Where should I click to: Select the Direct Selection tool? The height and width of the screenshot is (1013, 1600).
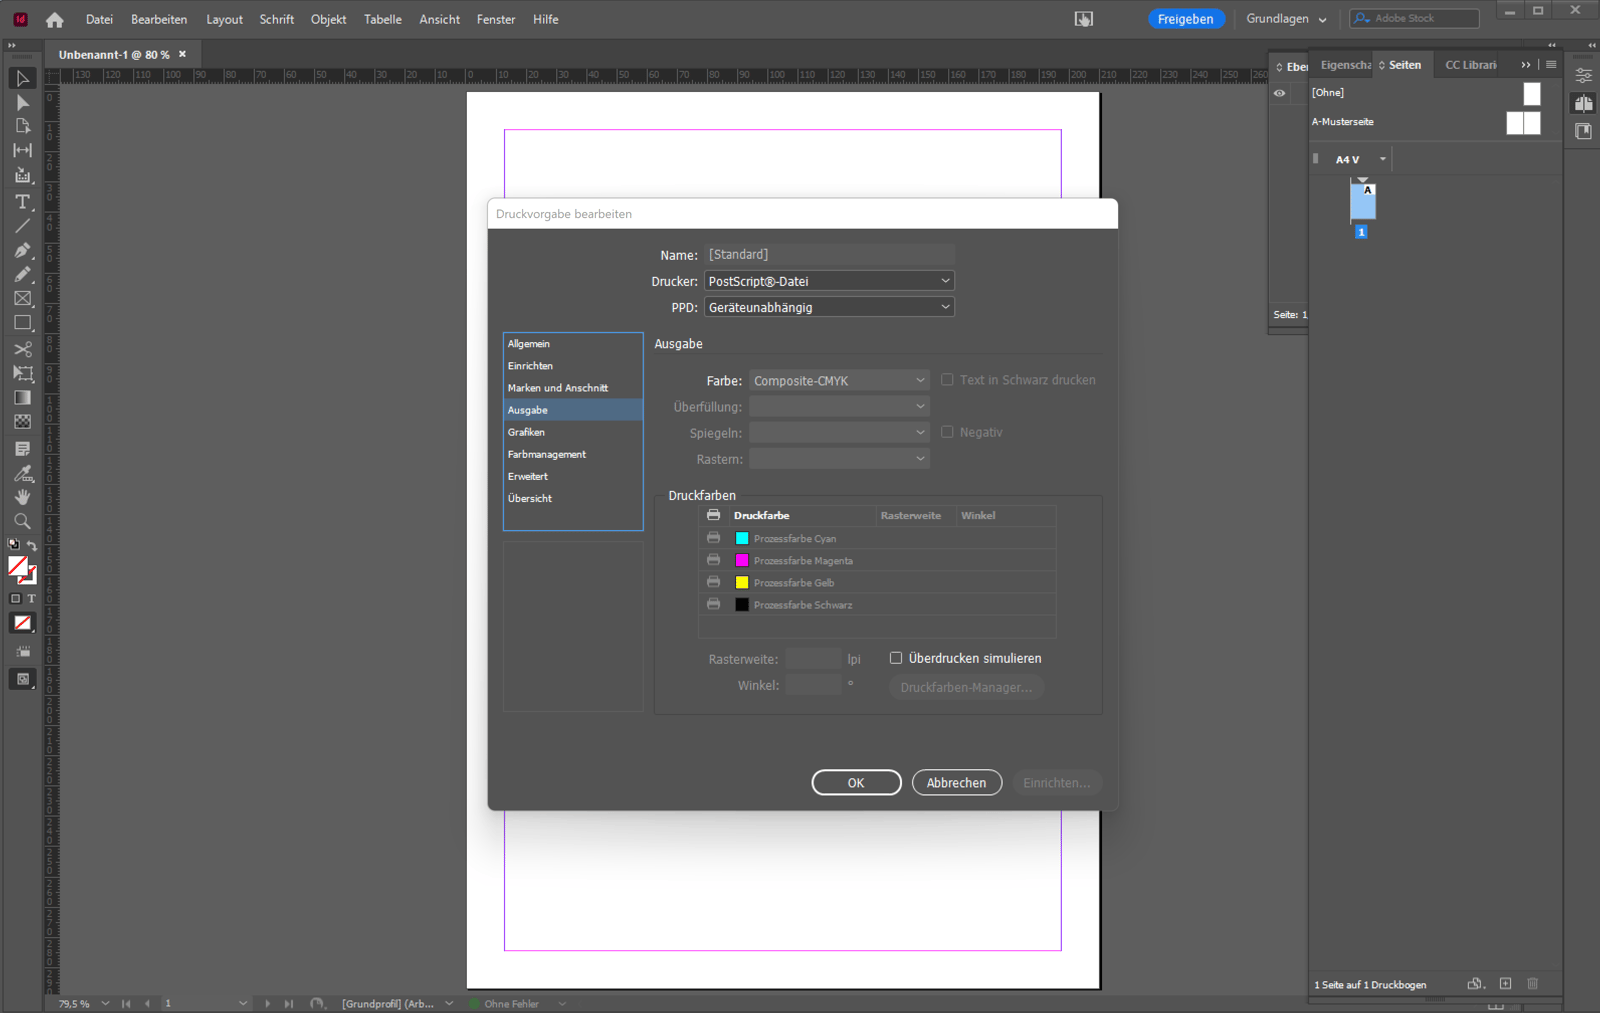point(22,103)
